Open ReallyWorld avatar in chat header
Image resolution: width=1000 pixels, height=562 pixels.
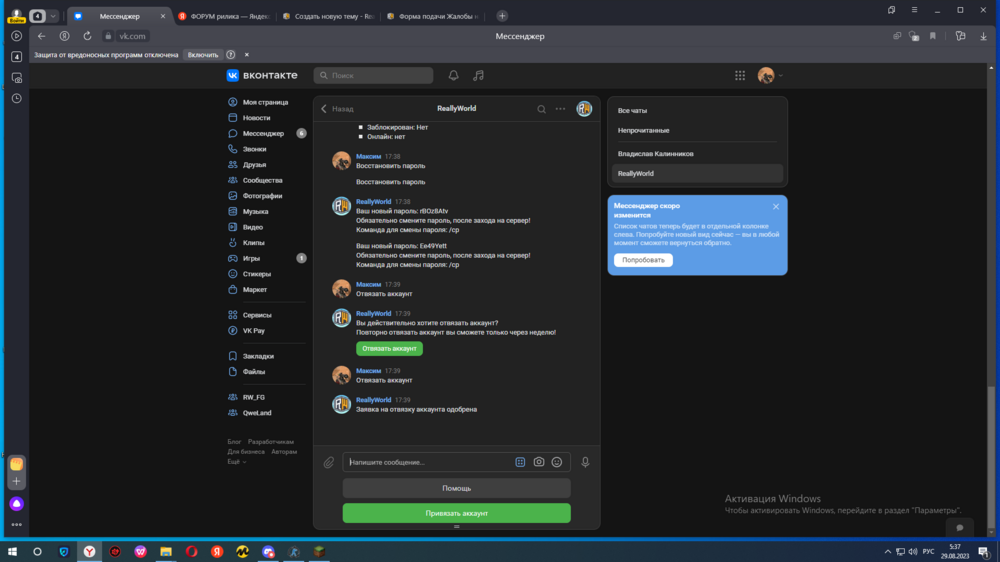point(584,108)
